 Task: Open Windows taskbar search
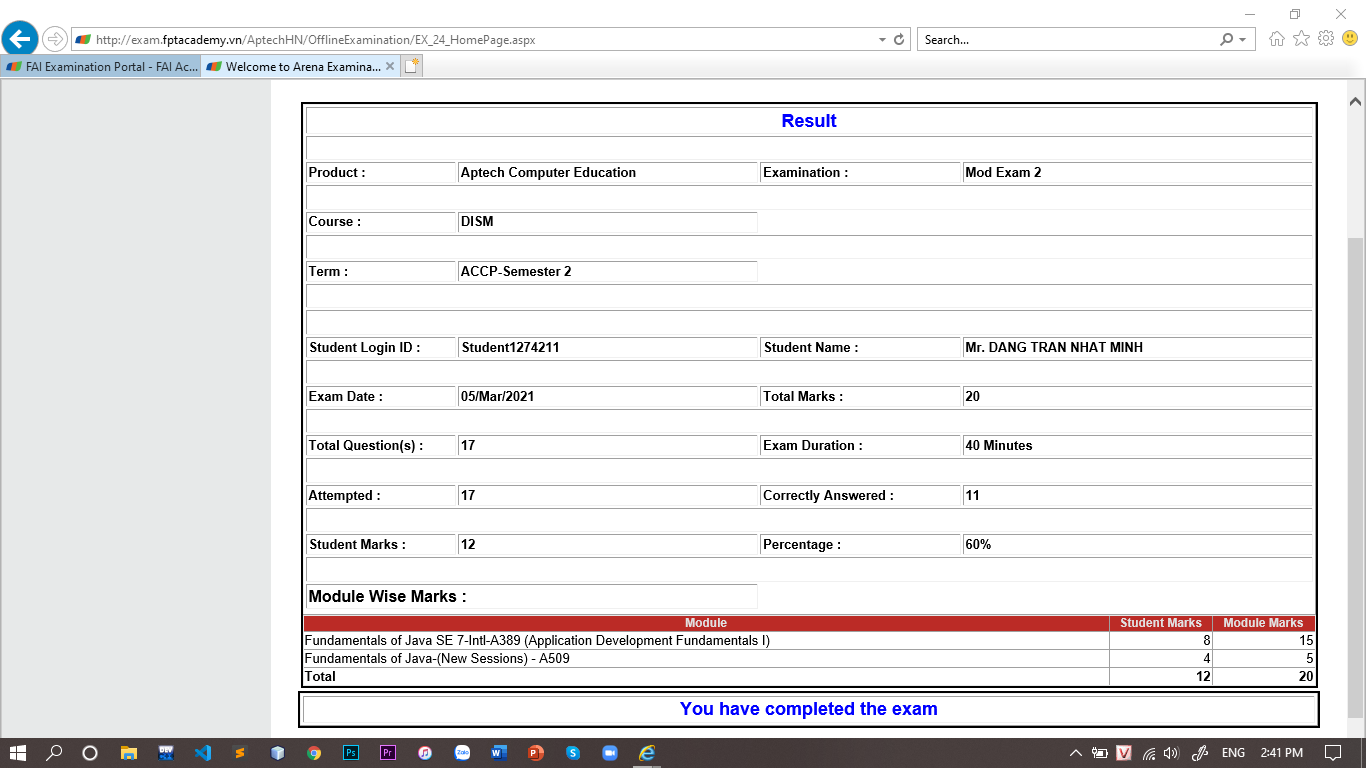(54, 752)
